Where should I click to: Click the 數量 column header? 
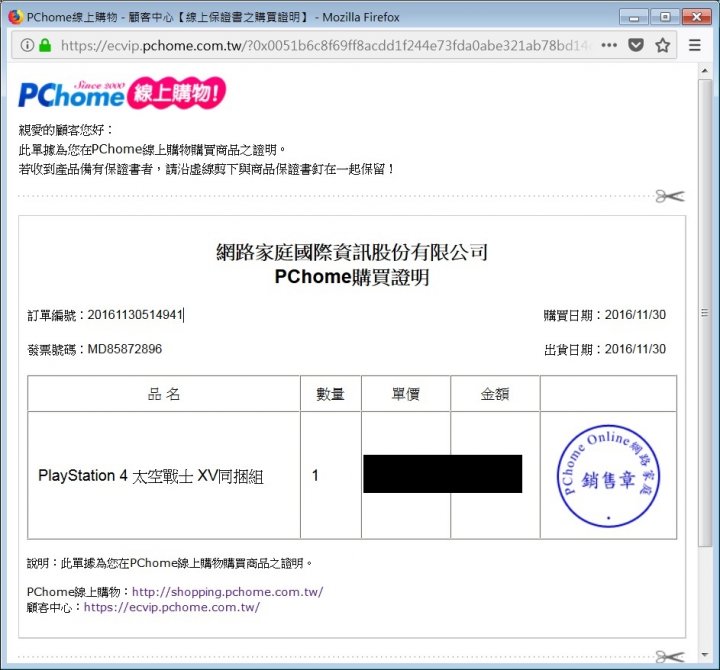tap(330, 394)
